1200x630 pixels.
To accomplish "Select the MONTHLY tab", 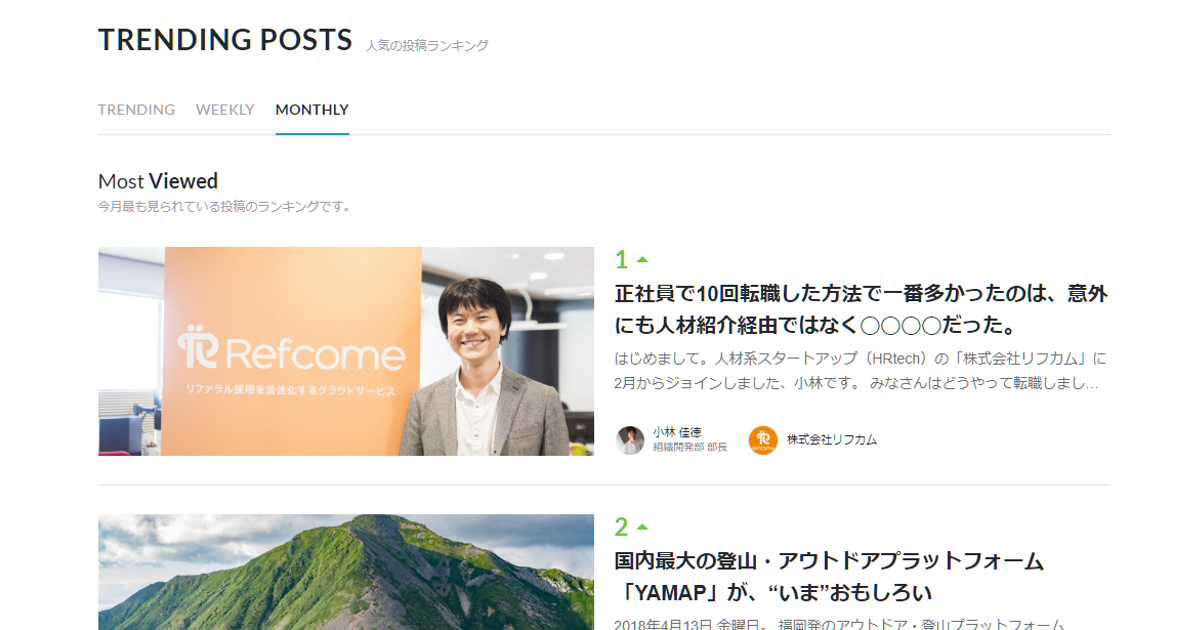I will tap(312, 110).
